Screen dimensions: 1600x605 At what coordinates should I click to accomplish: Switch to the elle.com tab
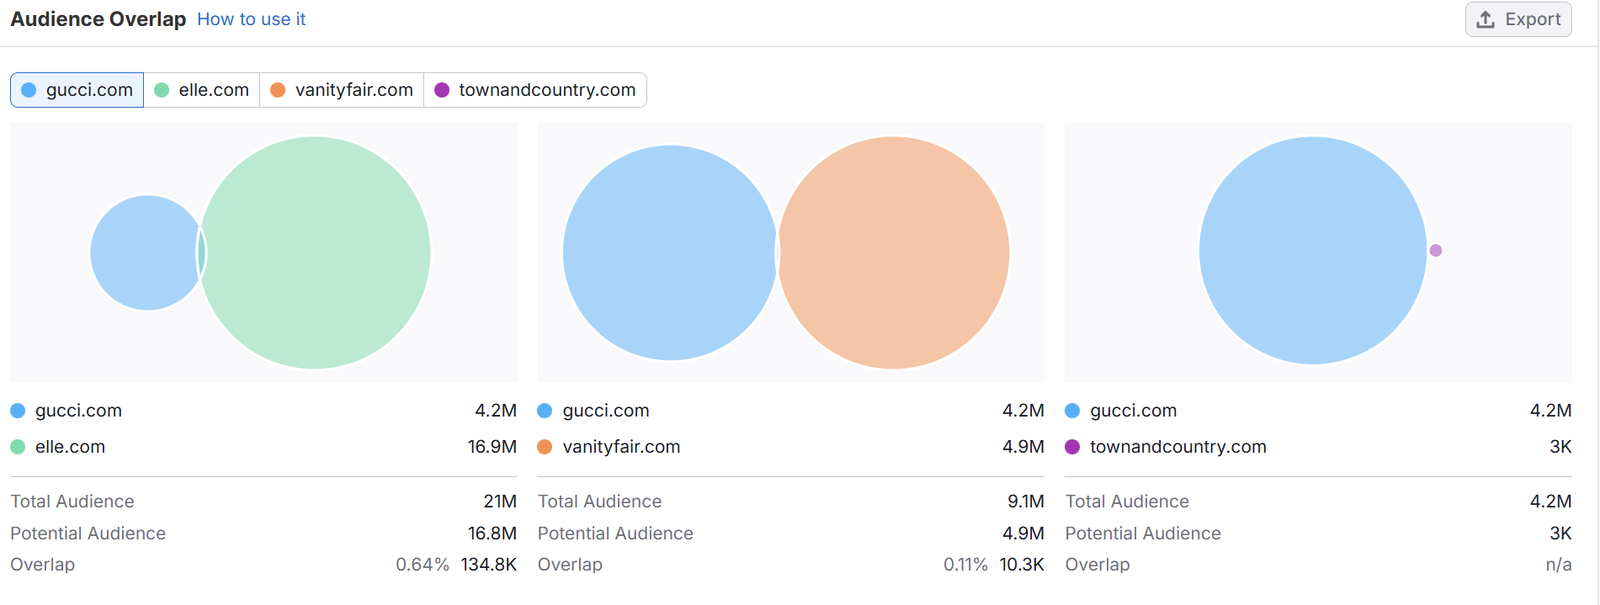tap(203, 90)
